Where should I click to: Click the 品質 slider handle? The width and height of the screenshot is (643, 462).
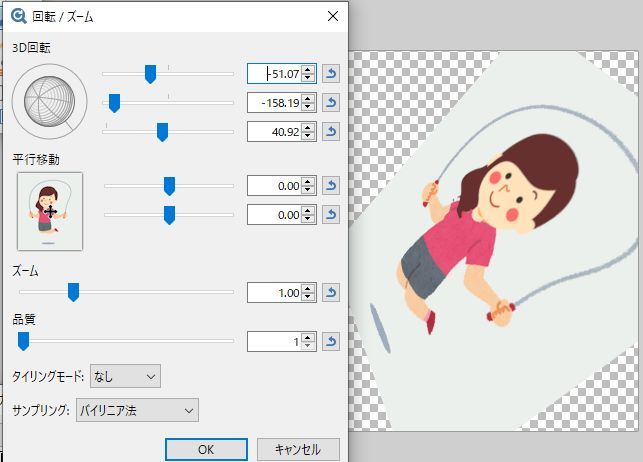[23, 341]
